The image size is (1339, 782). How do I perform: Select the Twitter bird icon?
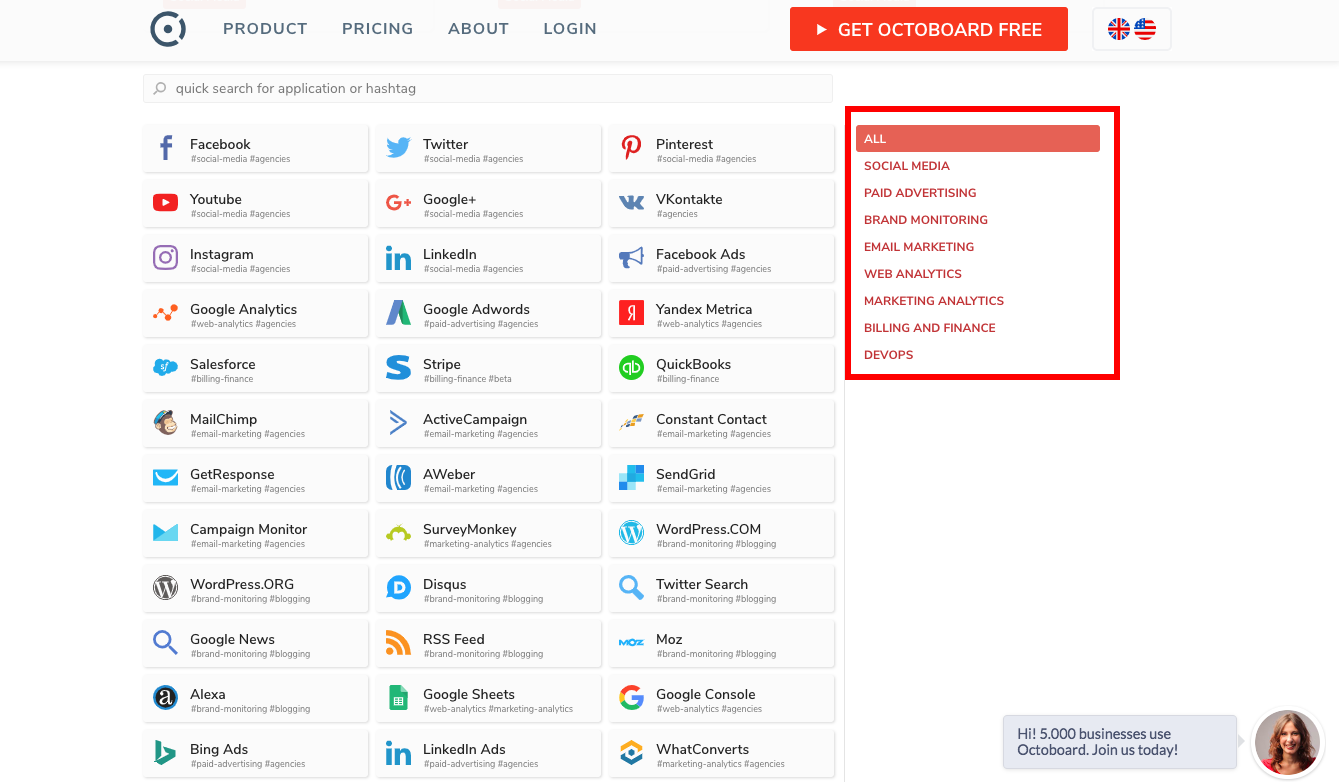pos(398,149)
